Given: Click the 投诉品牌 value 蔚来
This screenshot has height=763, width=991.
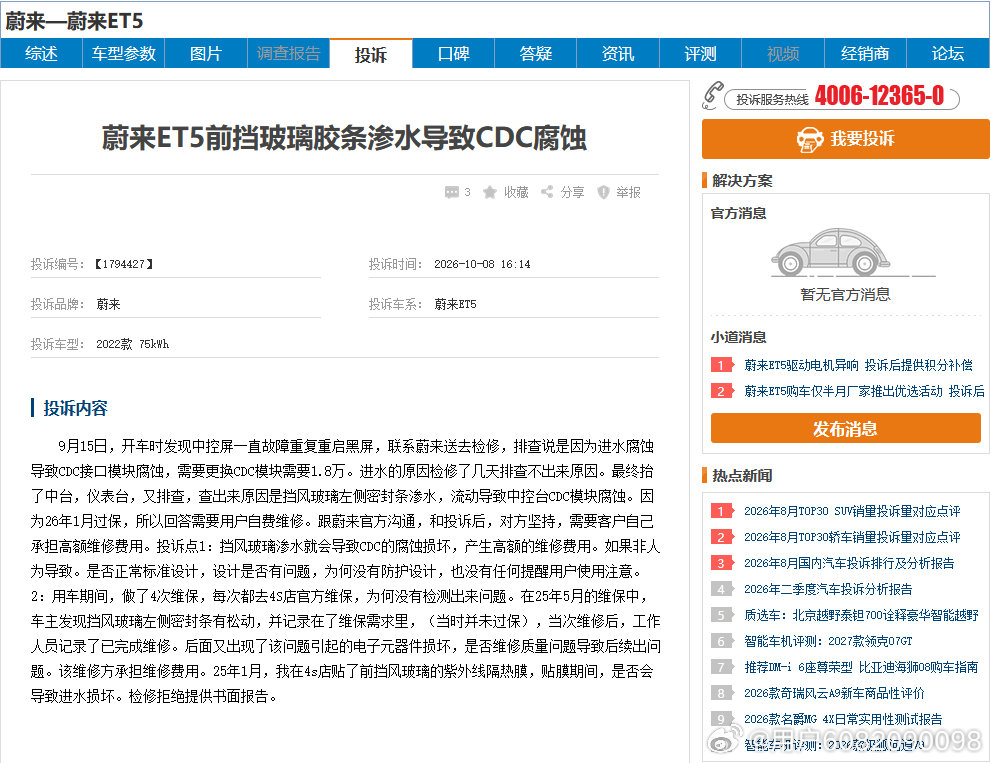Looking at the screenshot, I should coord(108,304).
